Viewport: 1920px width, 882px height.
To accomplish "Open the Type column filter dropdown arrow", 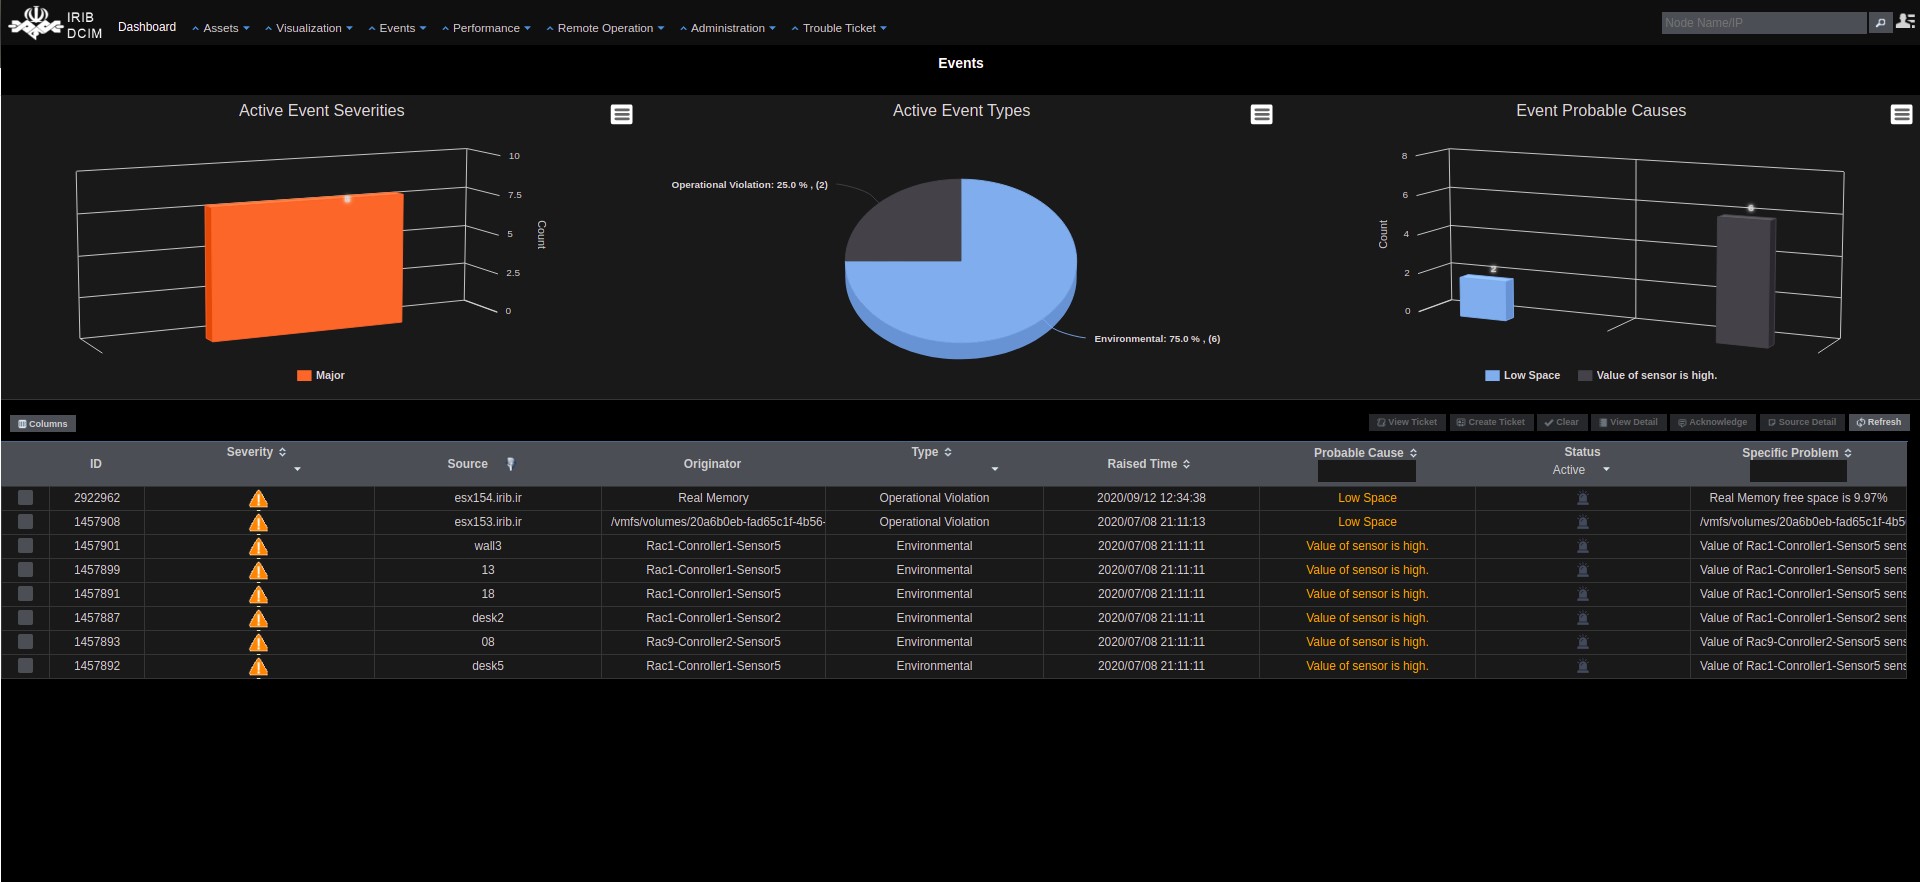I will [x=994, y=469].
